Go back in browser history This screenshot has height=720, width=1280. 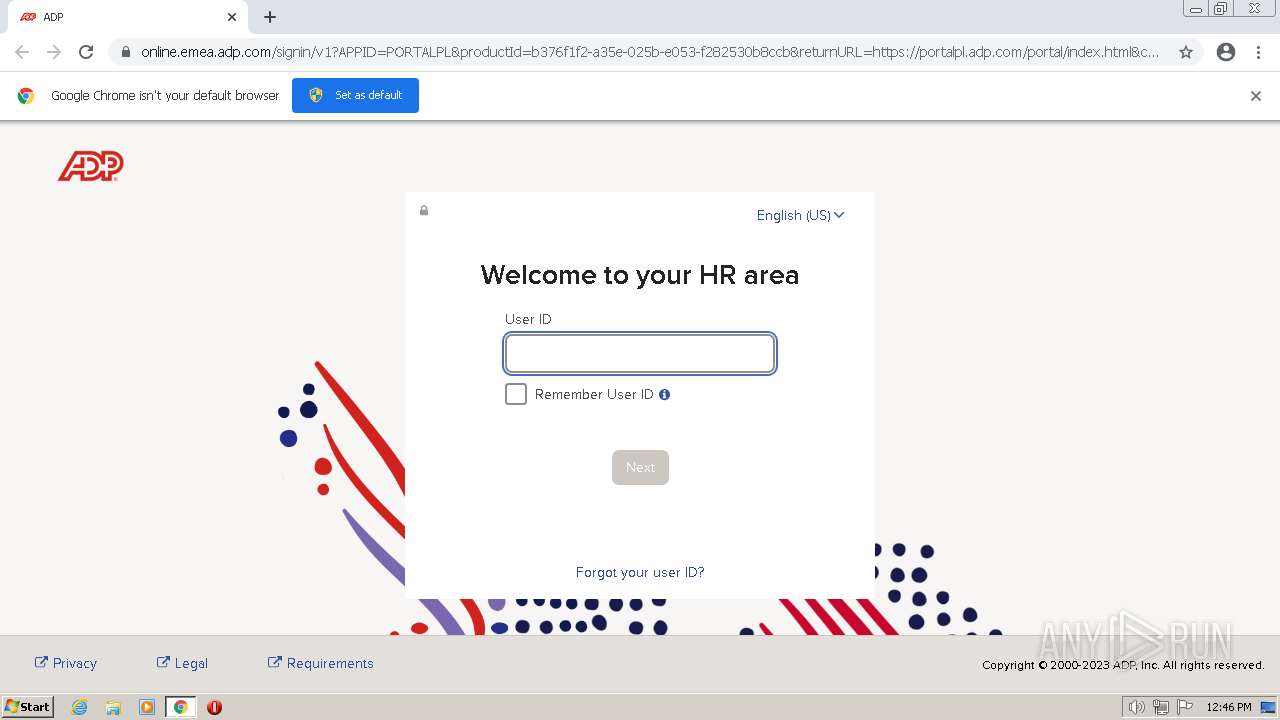pos(22,52)
